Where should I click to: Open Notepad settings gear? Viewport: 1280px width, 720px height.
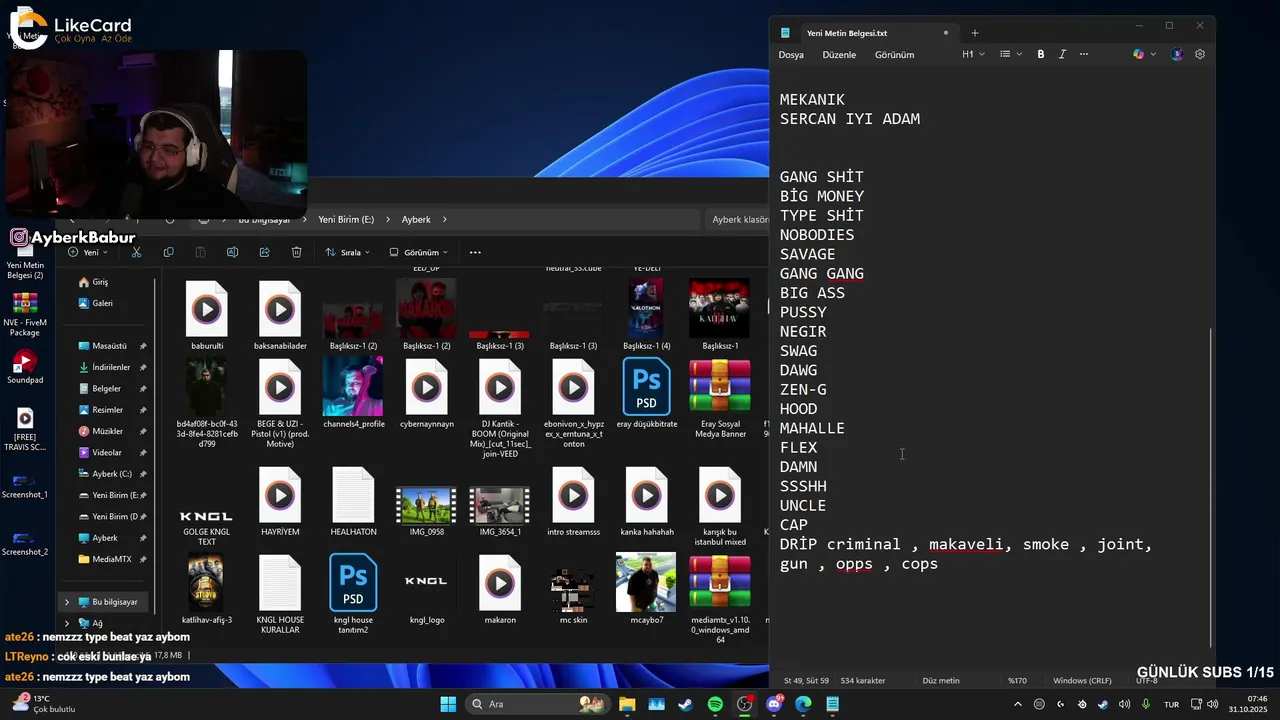click(x=1200, y=54)
